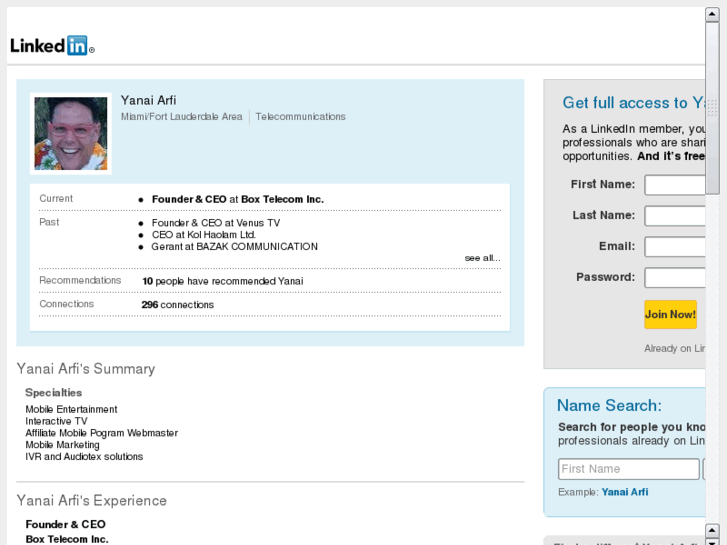Screen dimensions: 727x545
Task: Open Yanai Arfi's profile photo
Action: [x=70, y=134]
